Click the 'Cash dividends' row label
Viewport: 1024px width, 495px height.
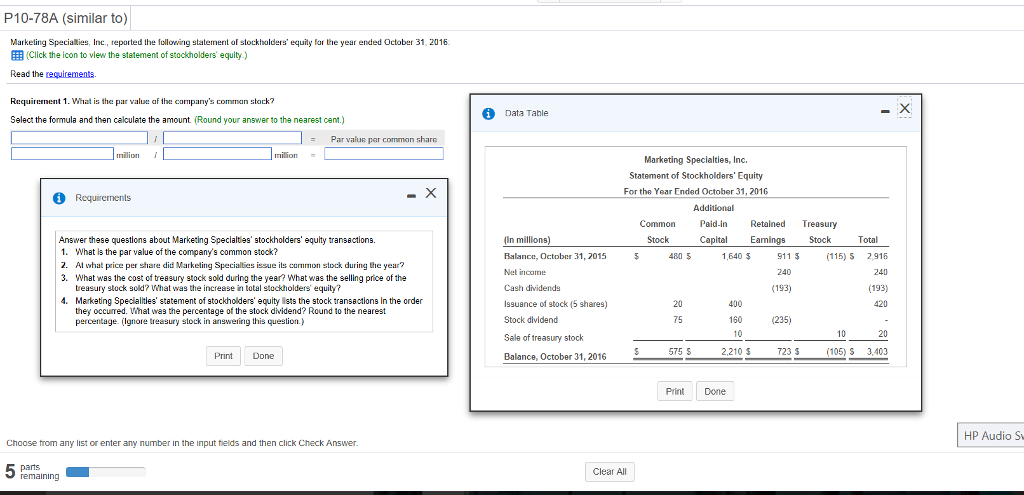coord(531,288)
